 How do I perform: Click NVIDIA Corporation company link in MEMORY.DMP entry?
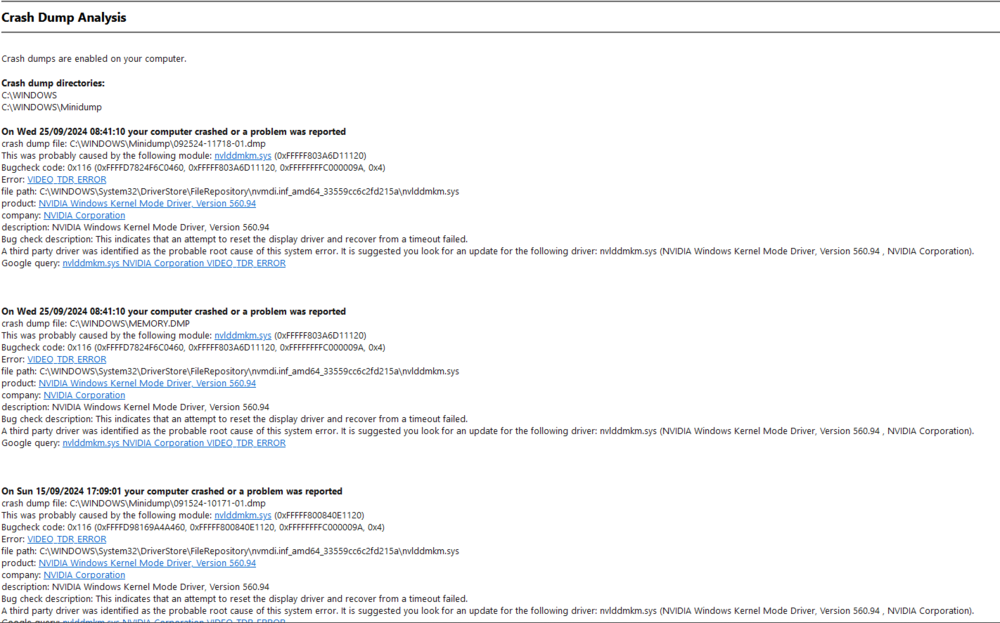tap(84, 396)
